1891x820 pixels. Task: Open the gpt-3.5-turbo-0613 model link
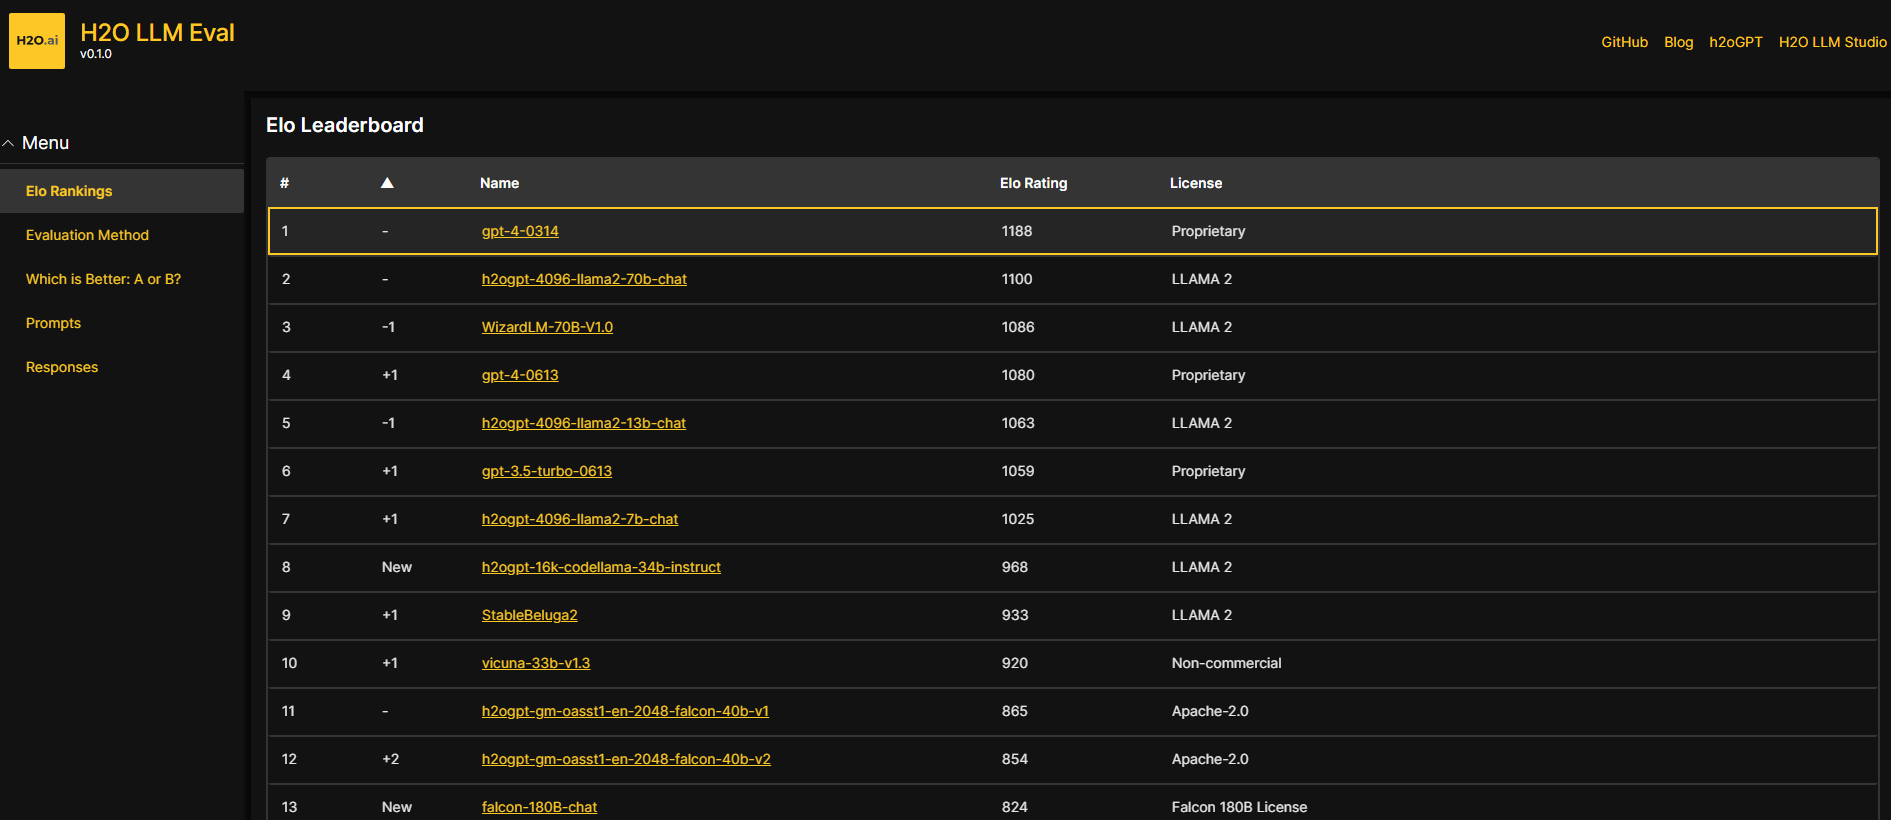click(547, 471)
